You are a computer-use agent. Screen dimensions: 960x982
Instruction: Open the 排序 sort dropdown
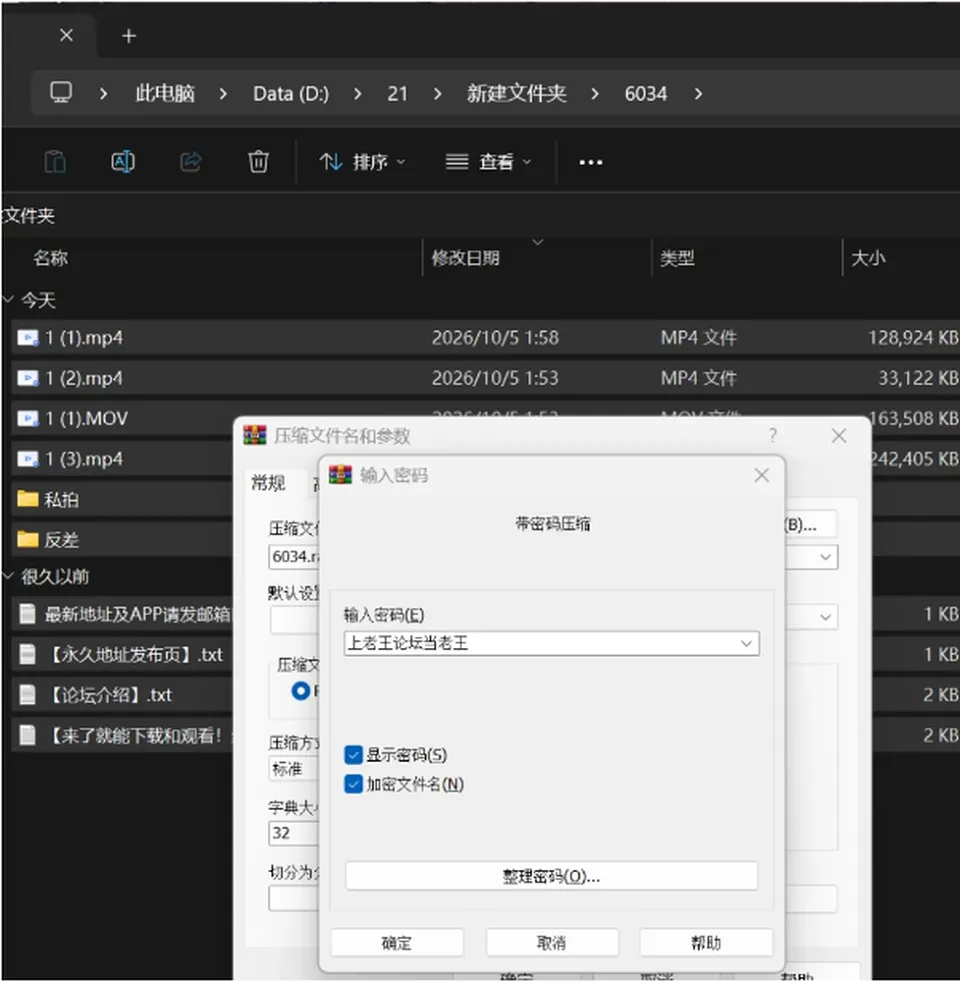(x=363, y=162)
